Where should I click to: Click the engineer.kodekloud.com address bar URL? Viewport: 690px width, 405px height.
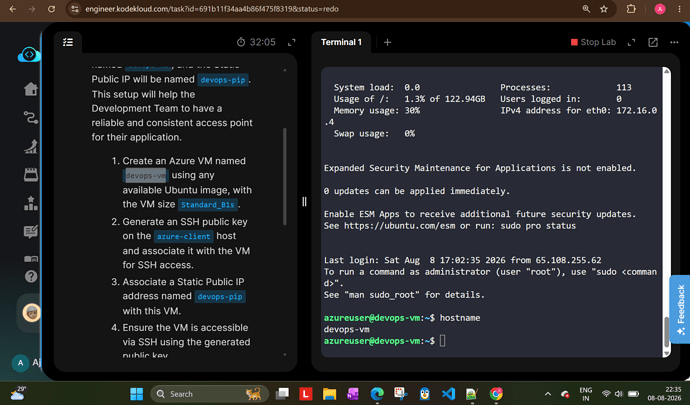click(212, 9)
